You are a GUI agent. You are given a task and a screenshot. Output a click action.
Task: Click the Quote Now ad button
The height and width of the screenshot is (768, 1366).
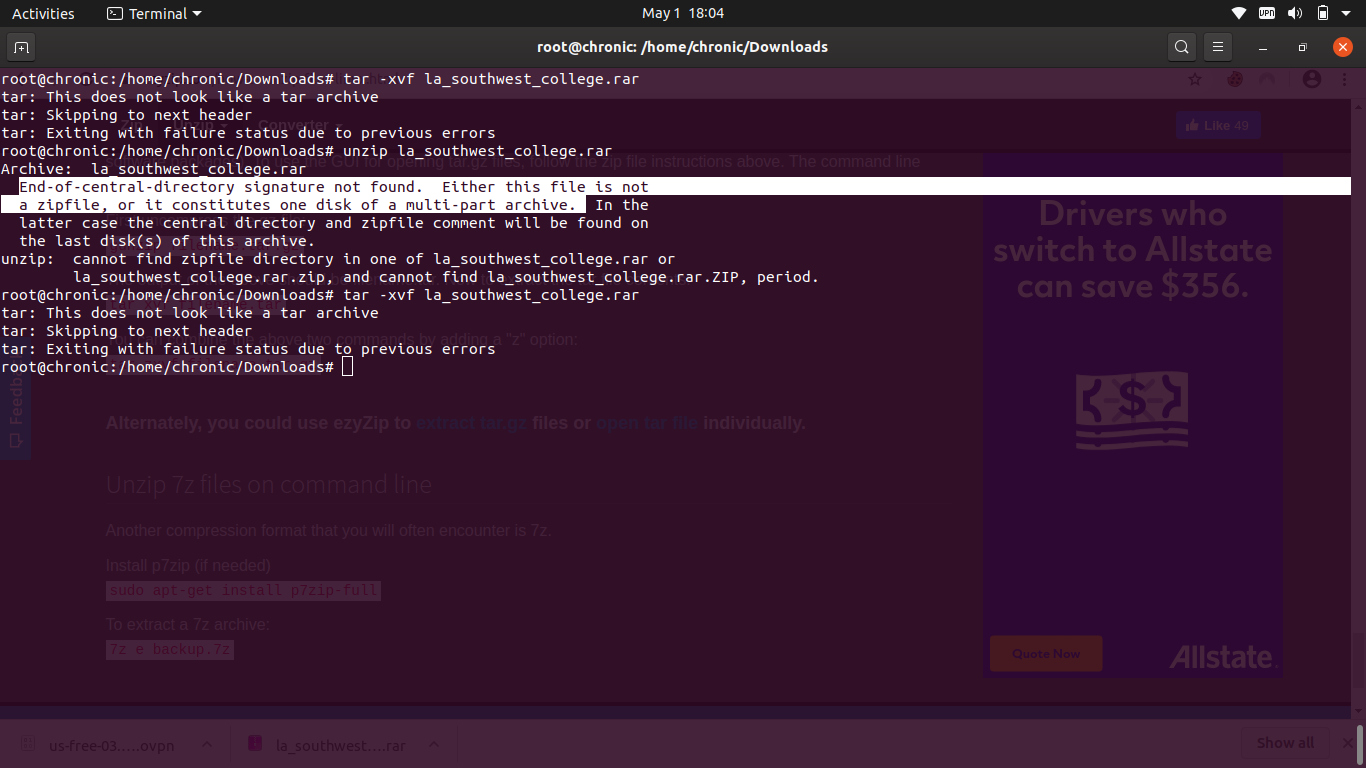[1045, 653]
